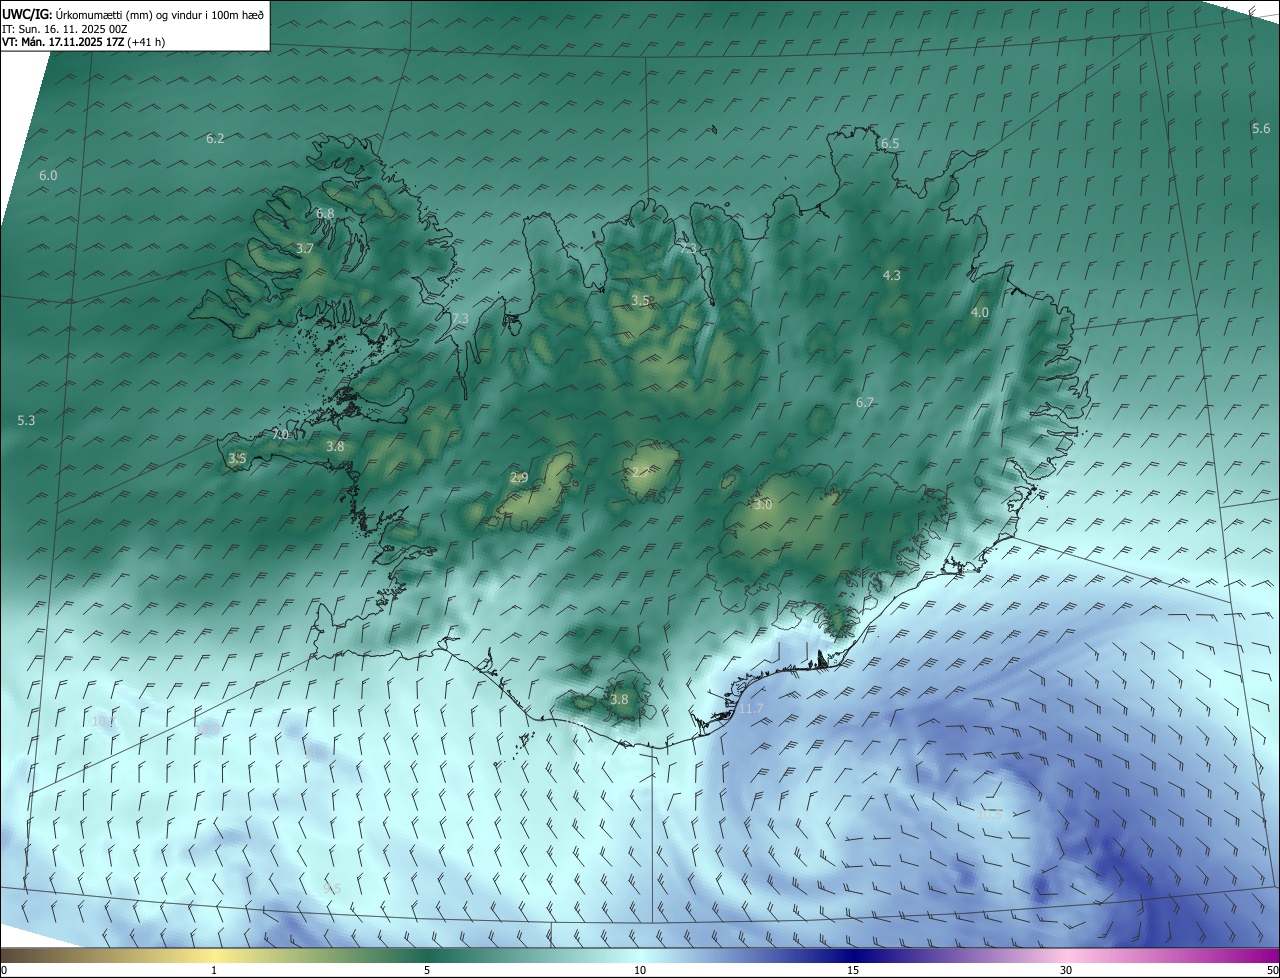This screenshot has height=978, width=1280.
Task: Click the 1 label on the color scale
Action: (214, 970)
